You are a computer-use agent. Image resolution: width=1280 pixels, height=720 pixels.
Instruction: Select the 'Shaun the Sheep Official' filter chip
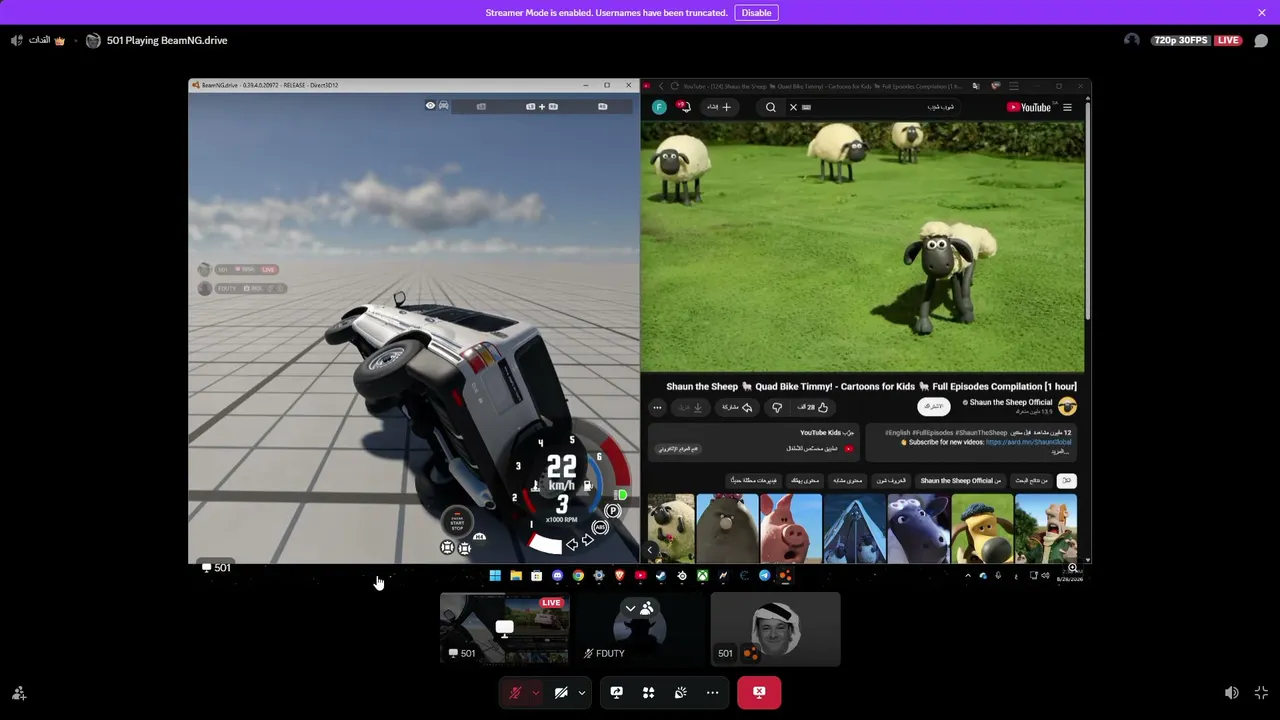coord(960,481)
